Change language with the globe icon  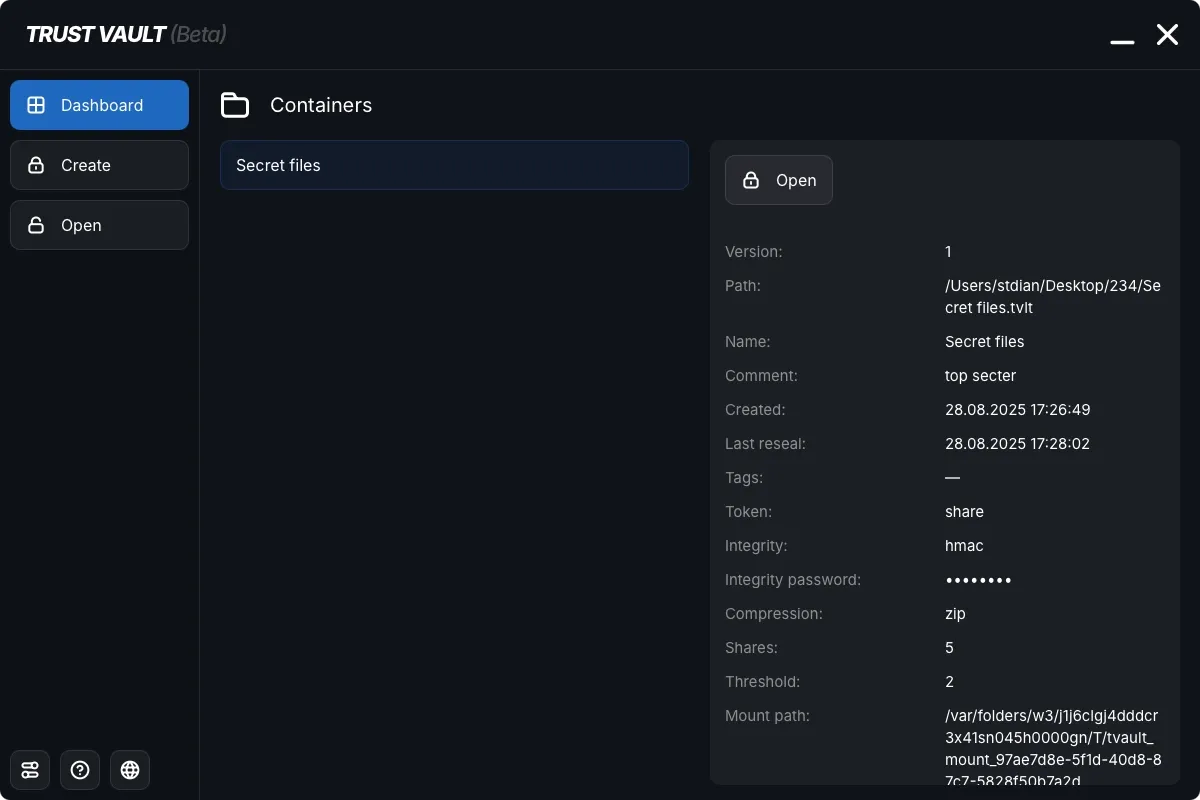click(x=130, y=770)
